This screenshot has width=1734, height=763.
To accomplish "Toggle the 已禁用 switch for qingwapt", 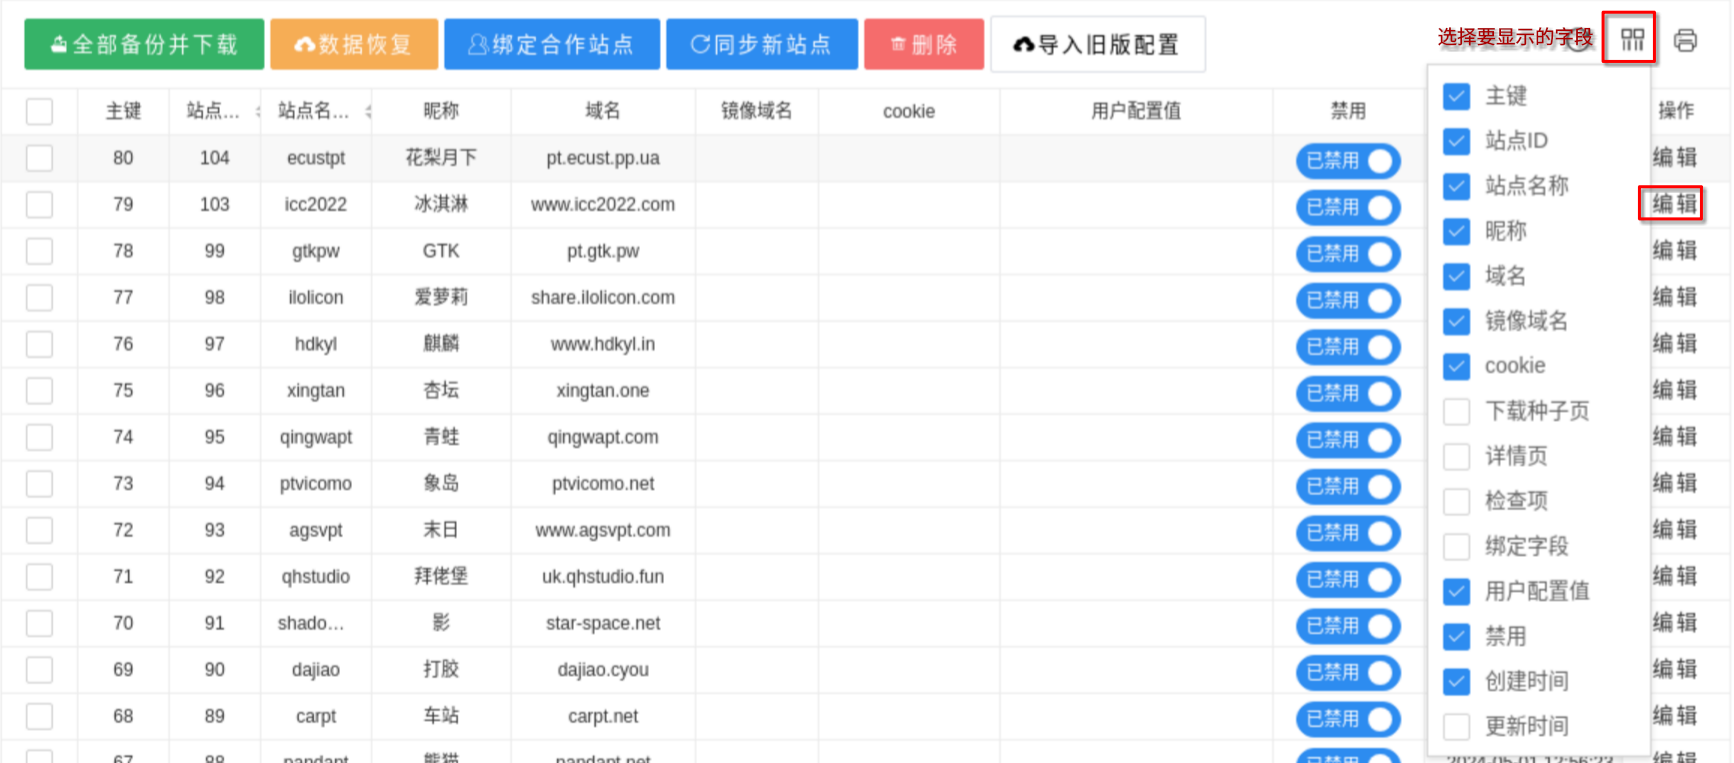I will click(x=1348, y=440).
